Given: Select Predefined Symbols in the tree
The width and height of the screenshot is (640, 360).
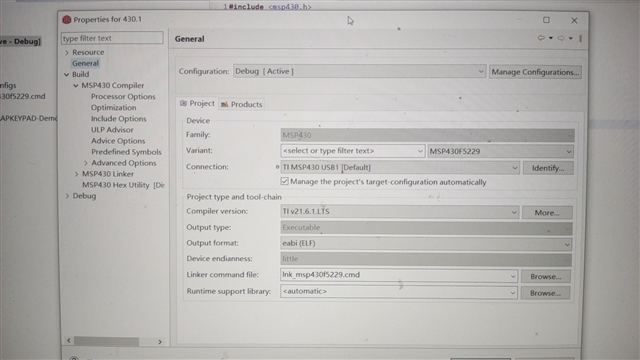Looking at the screenshot, I should click(126, 152).
